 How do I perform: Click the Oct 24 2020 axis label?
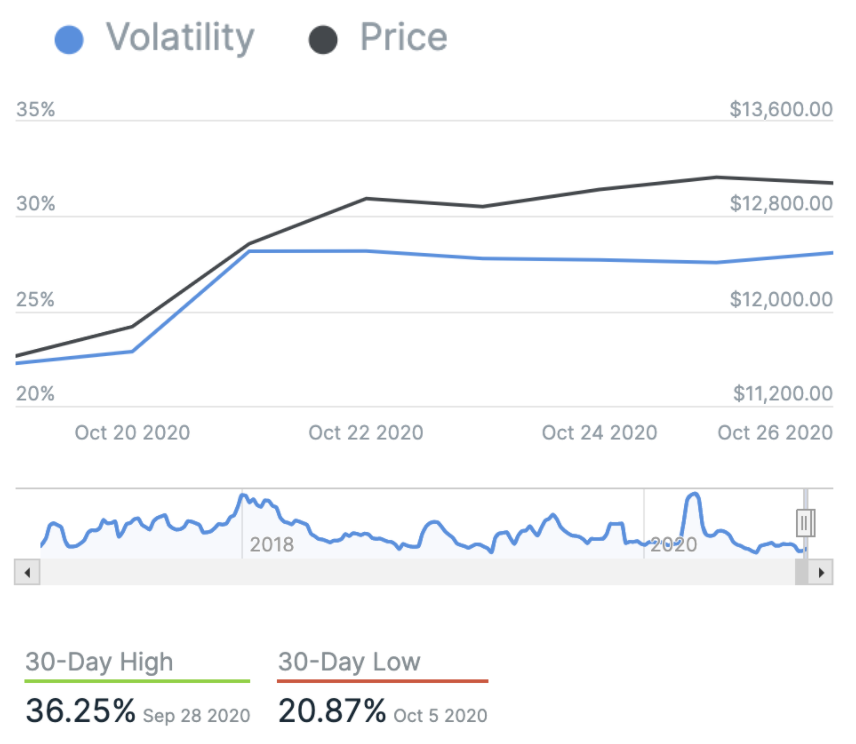(x=600, y=433)
